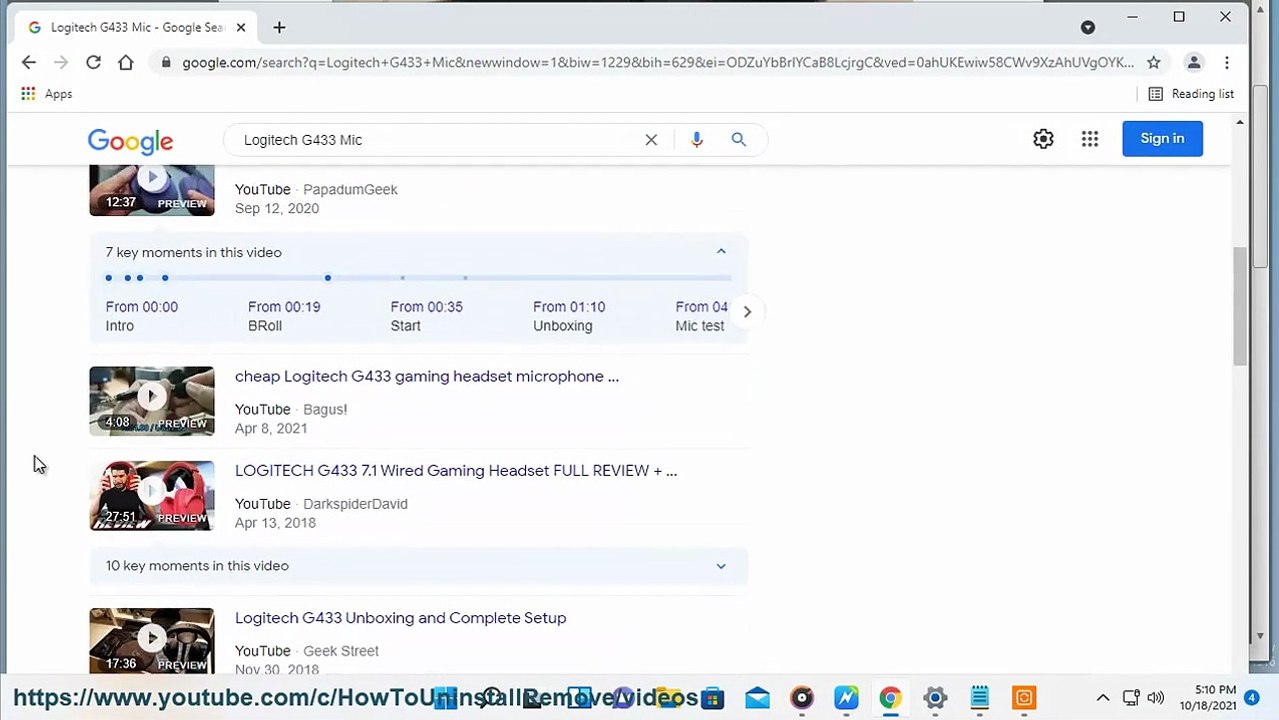Open the blue lightning app in taskbar
The height and width of the screenshot is (720, 1279).
[846, 697]
